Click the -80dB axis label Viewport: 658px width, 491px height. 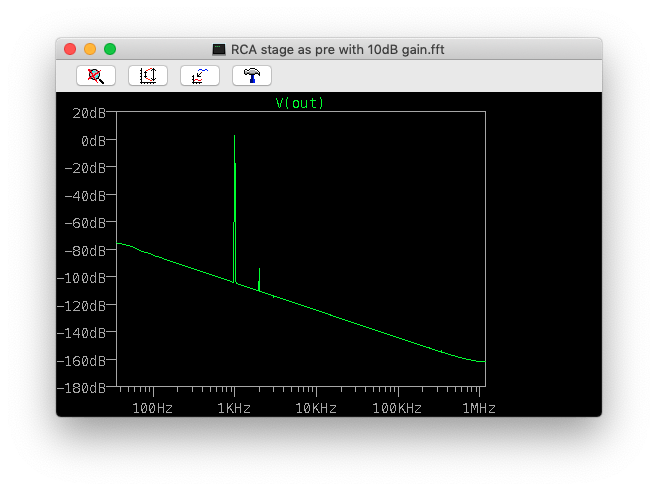point(85,251)
